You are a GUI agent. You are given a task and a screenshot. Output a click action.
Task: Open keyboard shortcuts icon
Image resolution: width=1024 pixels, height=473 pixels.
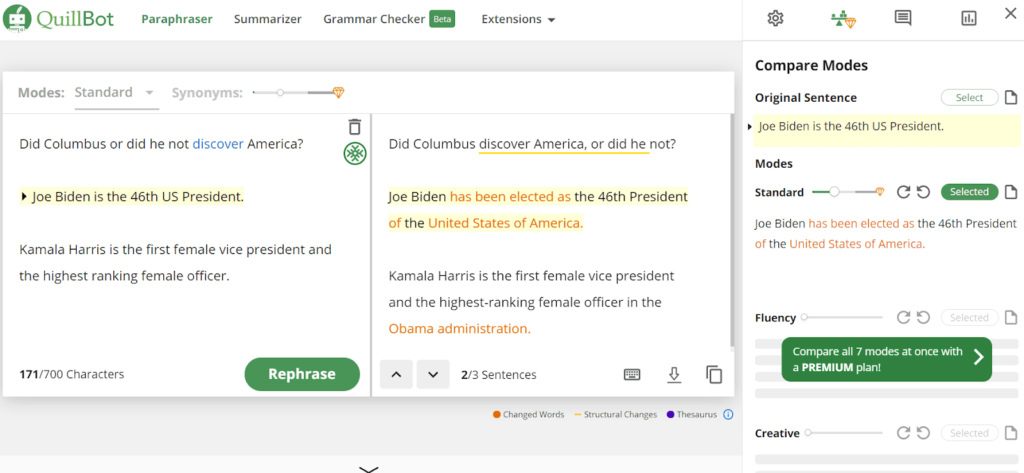pos(632,374)
